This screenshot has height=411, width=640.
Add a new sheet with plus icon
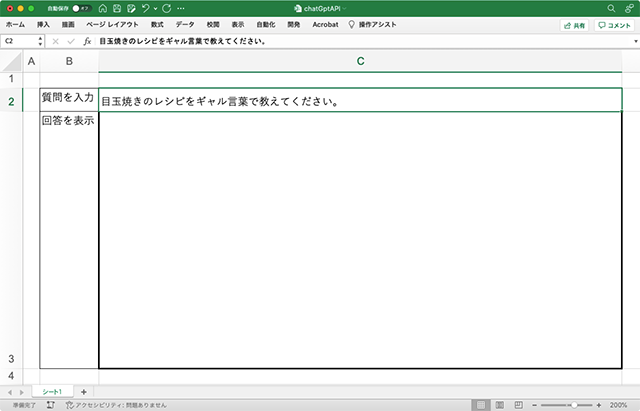pos(83,391)
